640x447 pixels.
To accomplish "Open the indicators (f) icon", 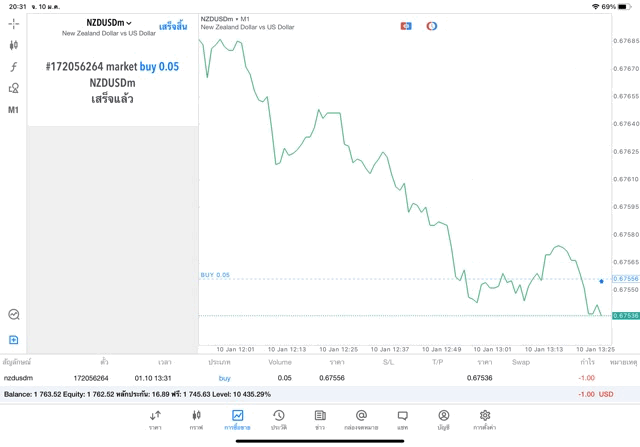I will coord(13,67).
